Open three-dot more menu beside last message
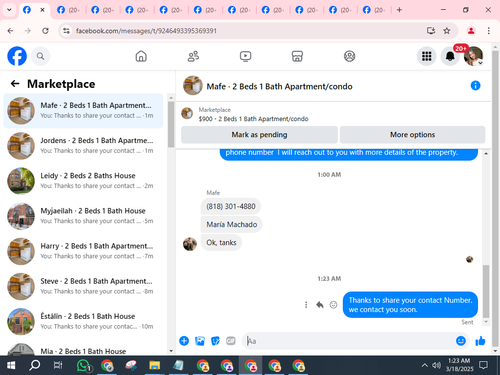 point(306,305)
